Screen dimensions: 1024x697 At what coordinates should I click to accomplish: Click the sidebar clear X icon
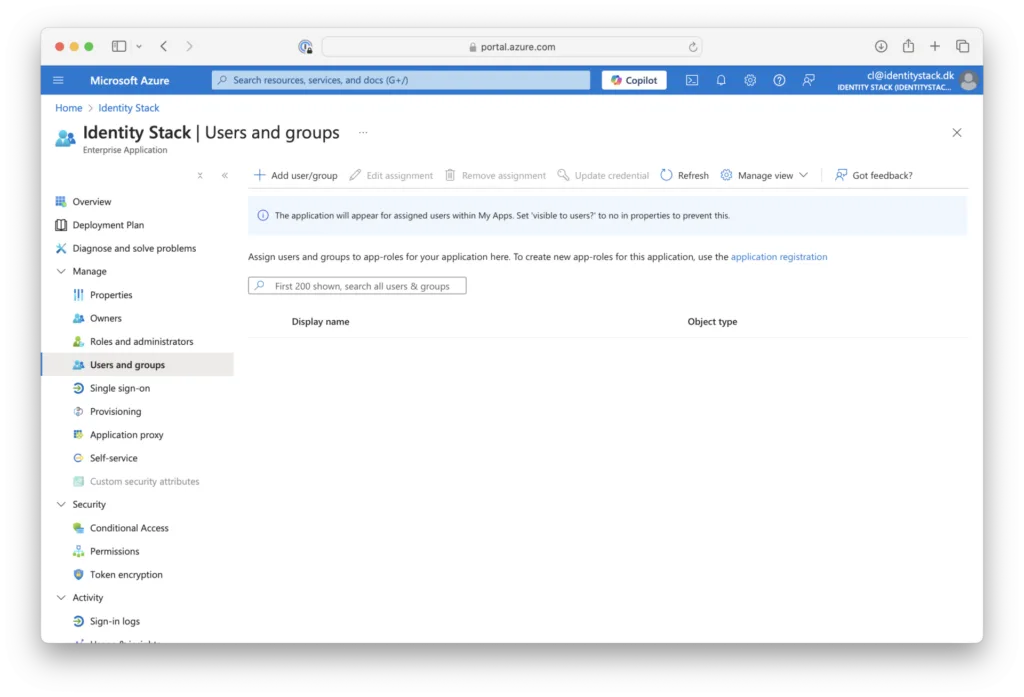point(200,175)
